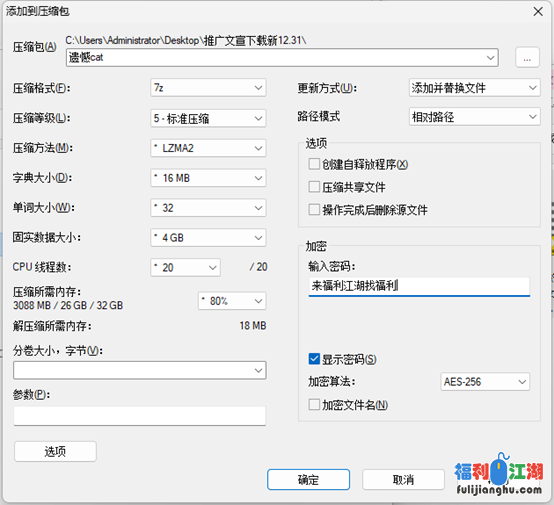Click the 确定 button

coord(308,480)
